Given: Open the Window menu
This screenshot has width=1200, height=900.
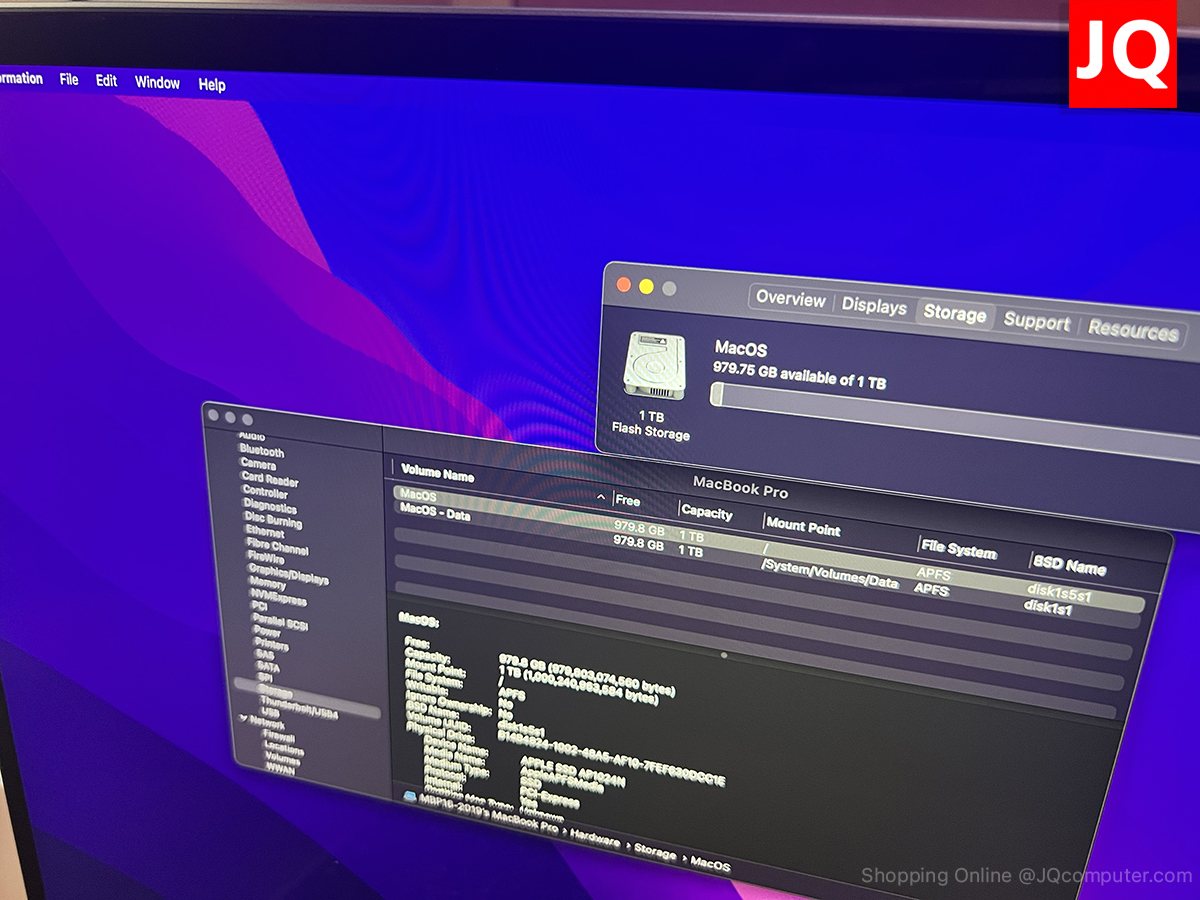Looking at the screenshot, I should 157,82.
